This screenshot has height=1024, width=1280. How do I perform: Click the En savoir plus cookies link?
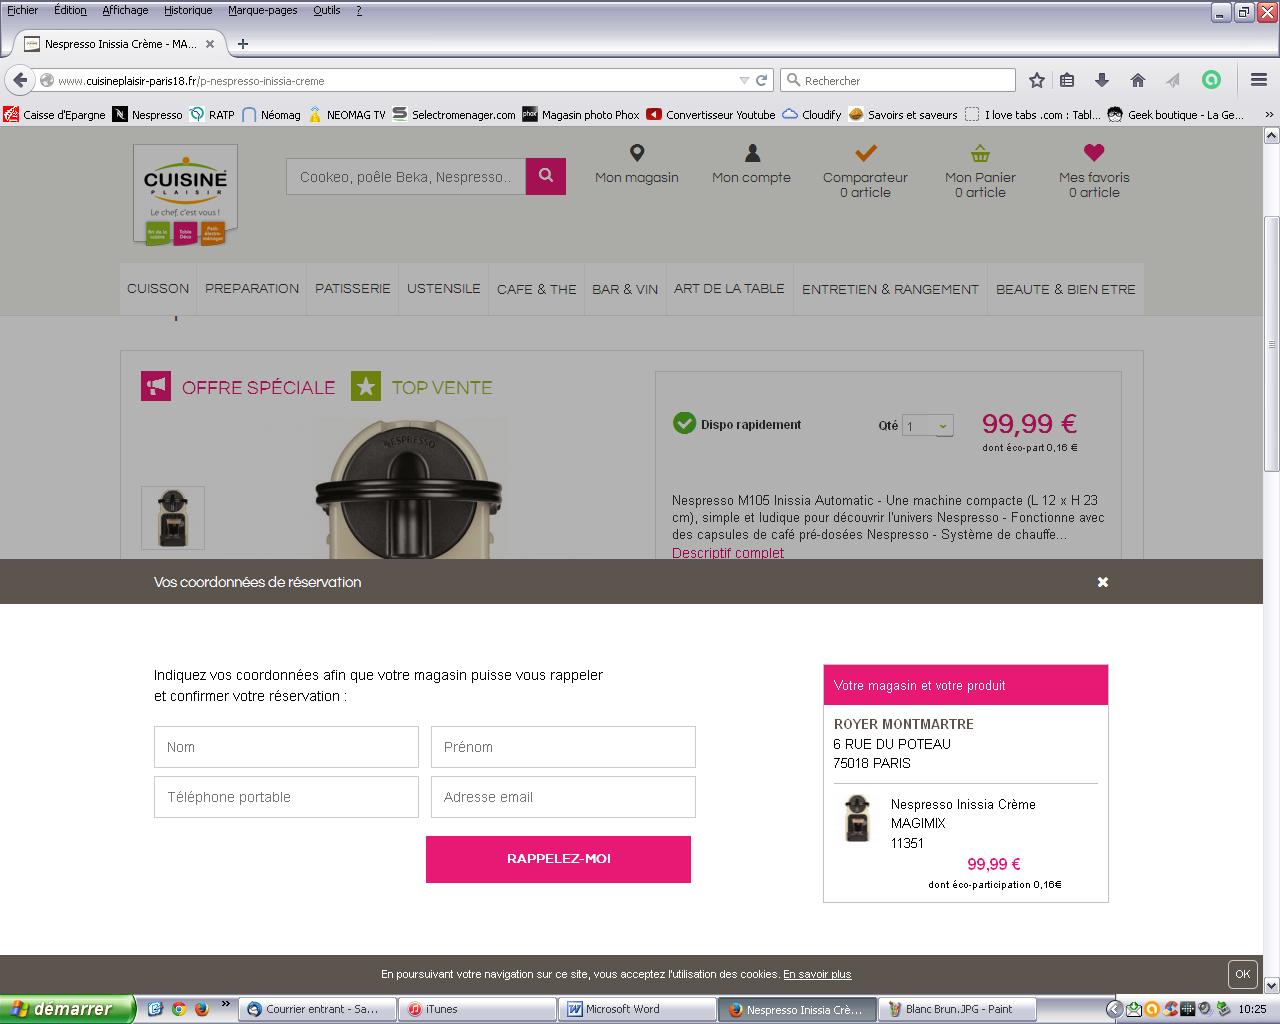click(x=817, y=974)
